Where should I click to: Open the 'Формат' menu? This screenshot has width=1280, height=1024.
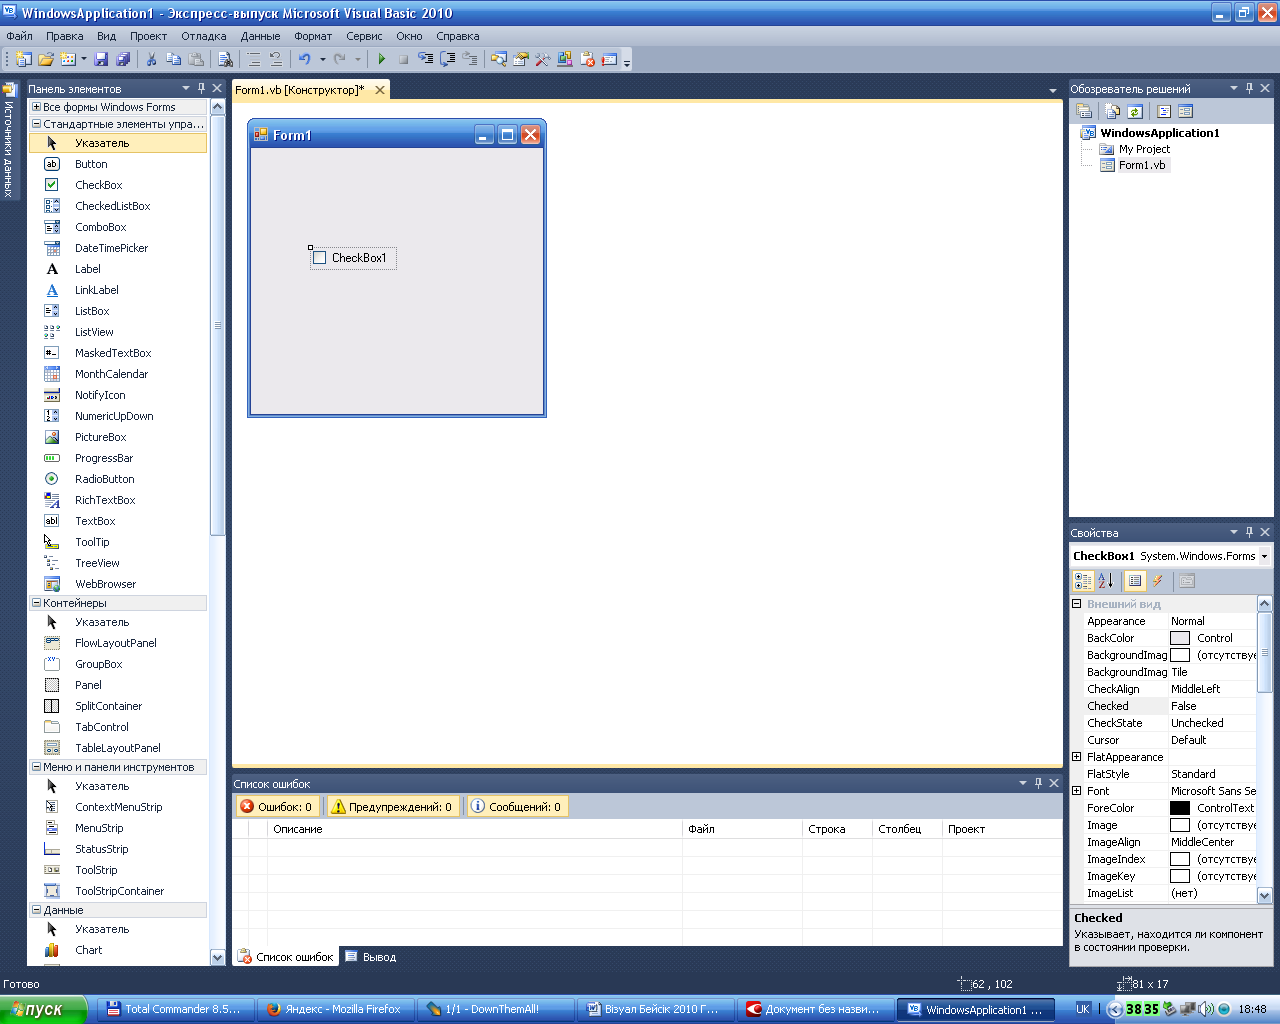(x=313, y=36)
